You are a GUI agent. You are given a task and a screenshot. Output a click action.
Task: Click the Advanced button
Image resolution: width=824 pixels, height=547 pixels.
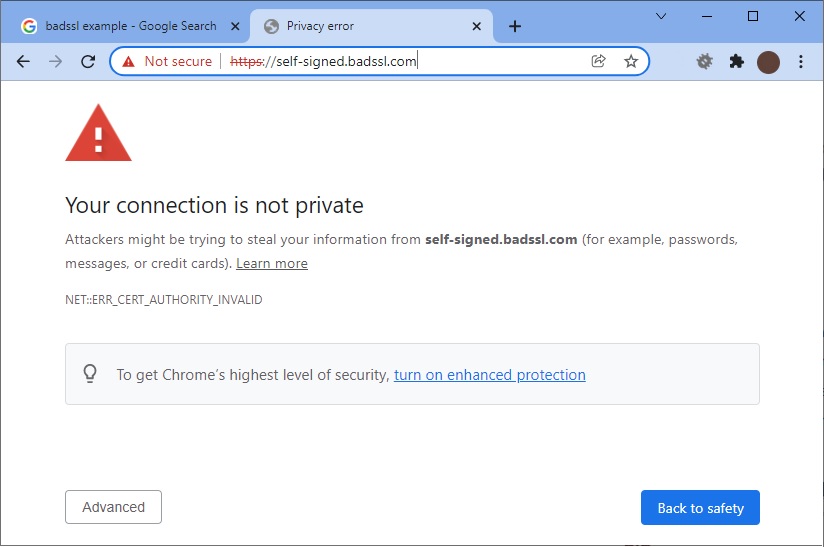pos(114,507)
